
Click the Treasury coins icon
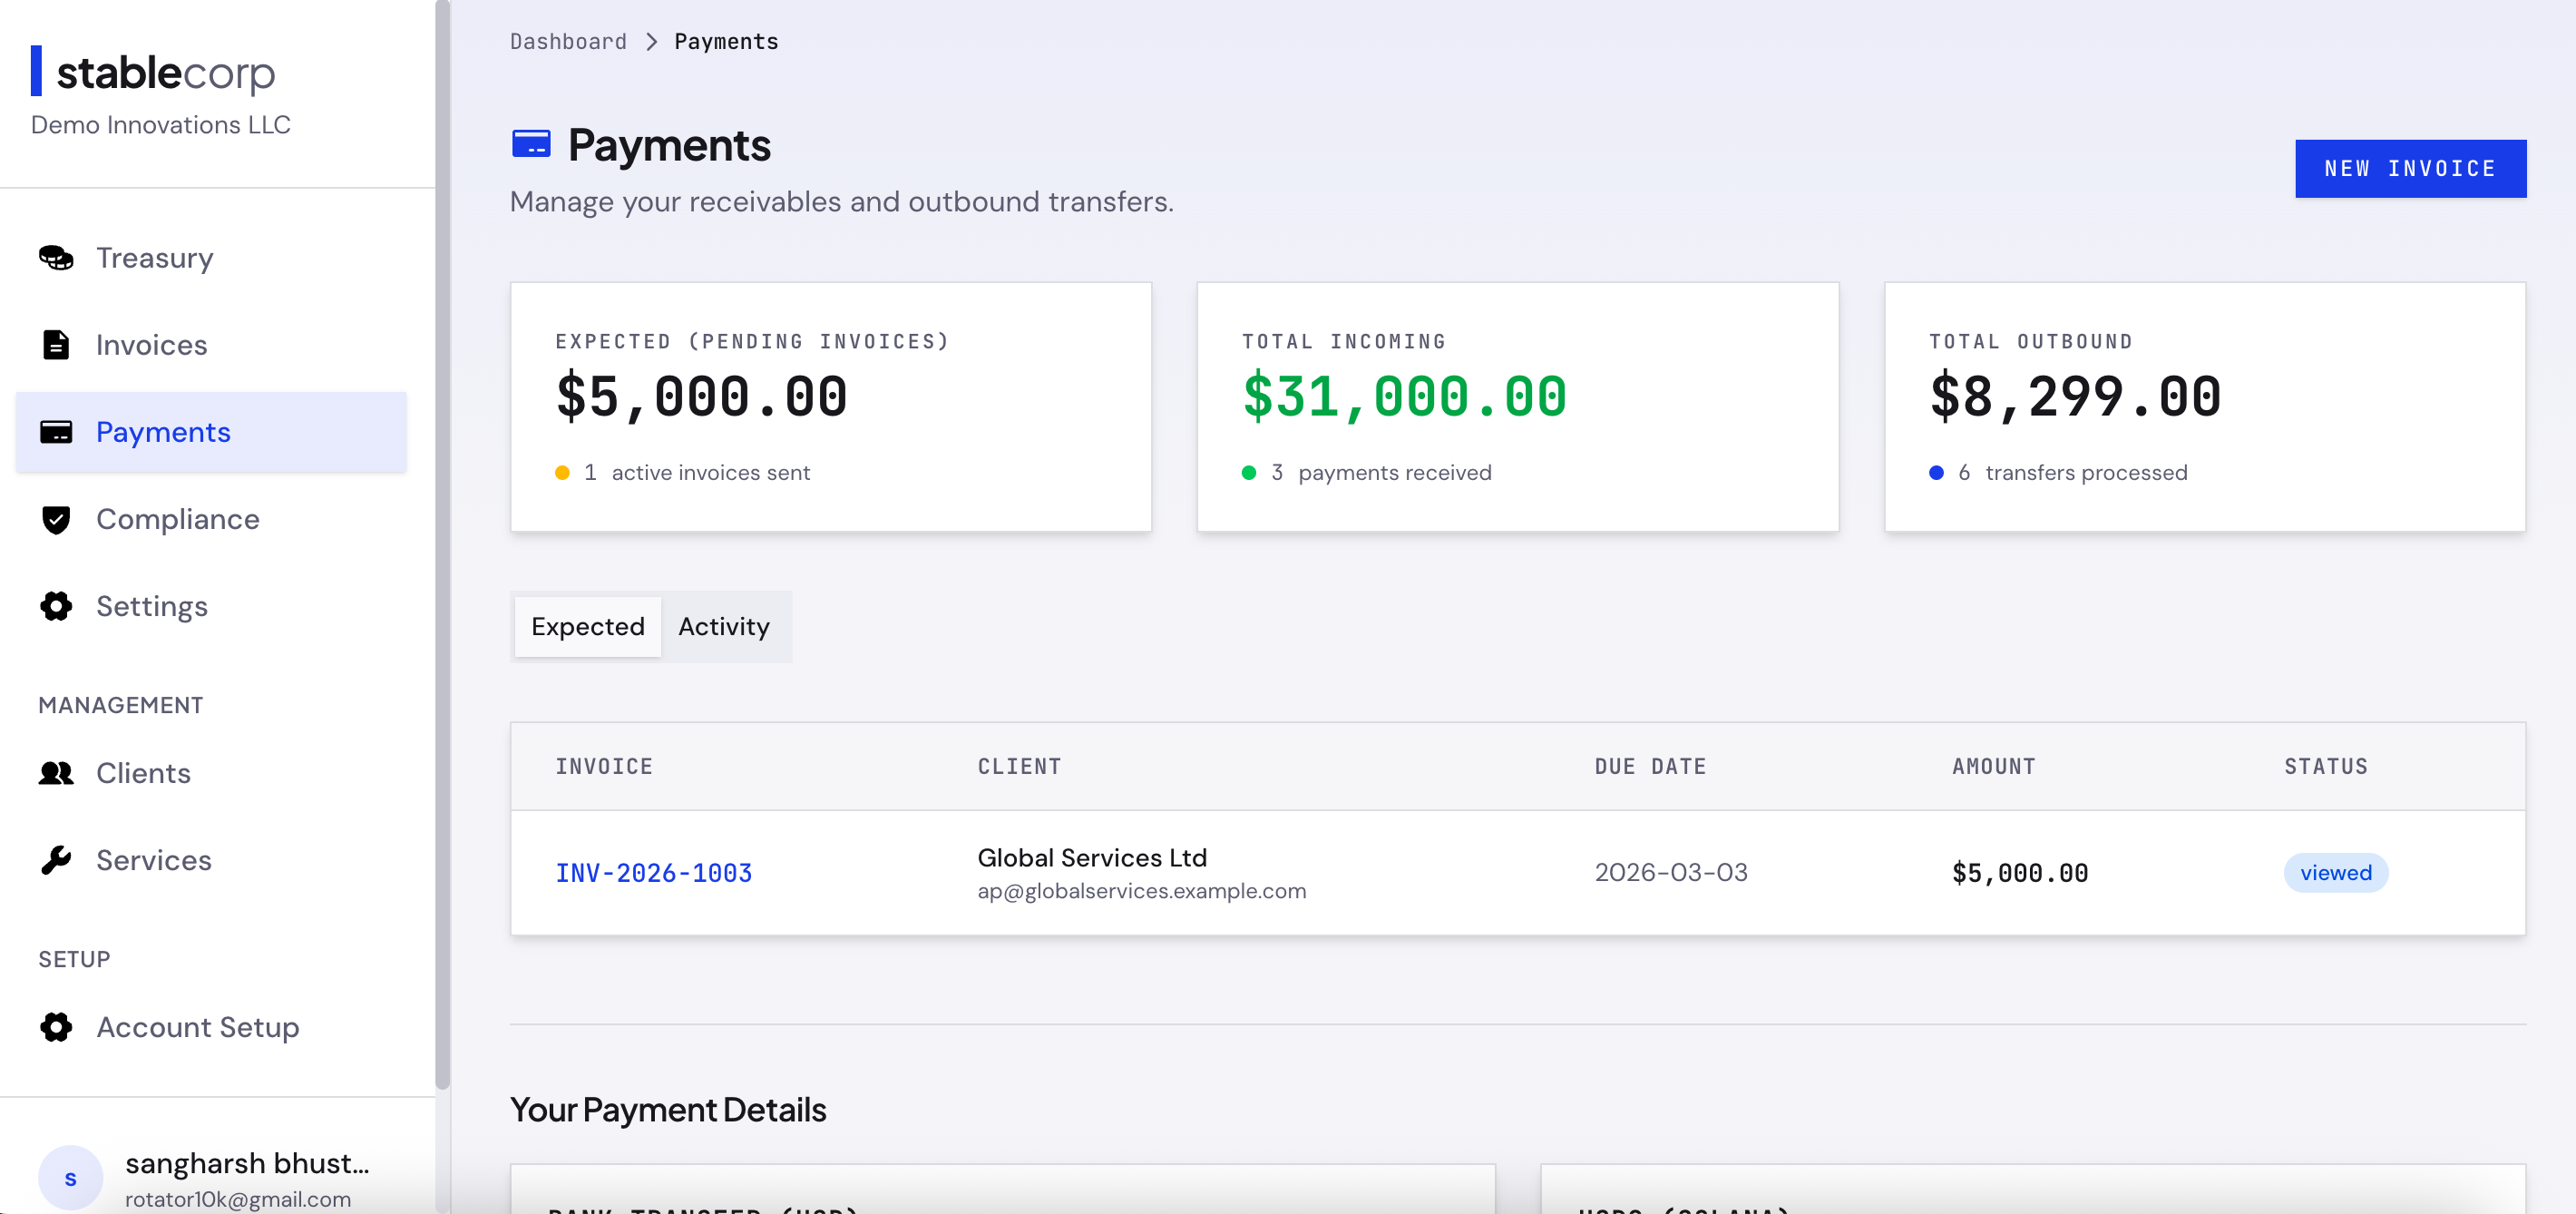[56, 258]
